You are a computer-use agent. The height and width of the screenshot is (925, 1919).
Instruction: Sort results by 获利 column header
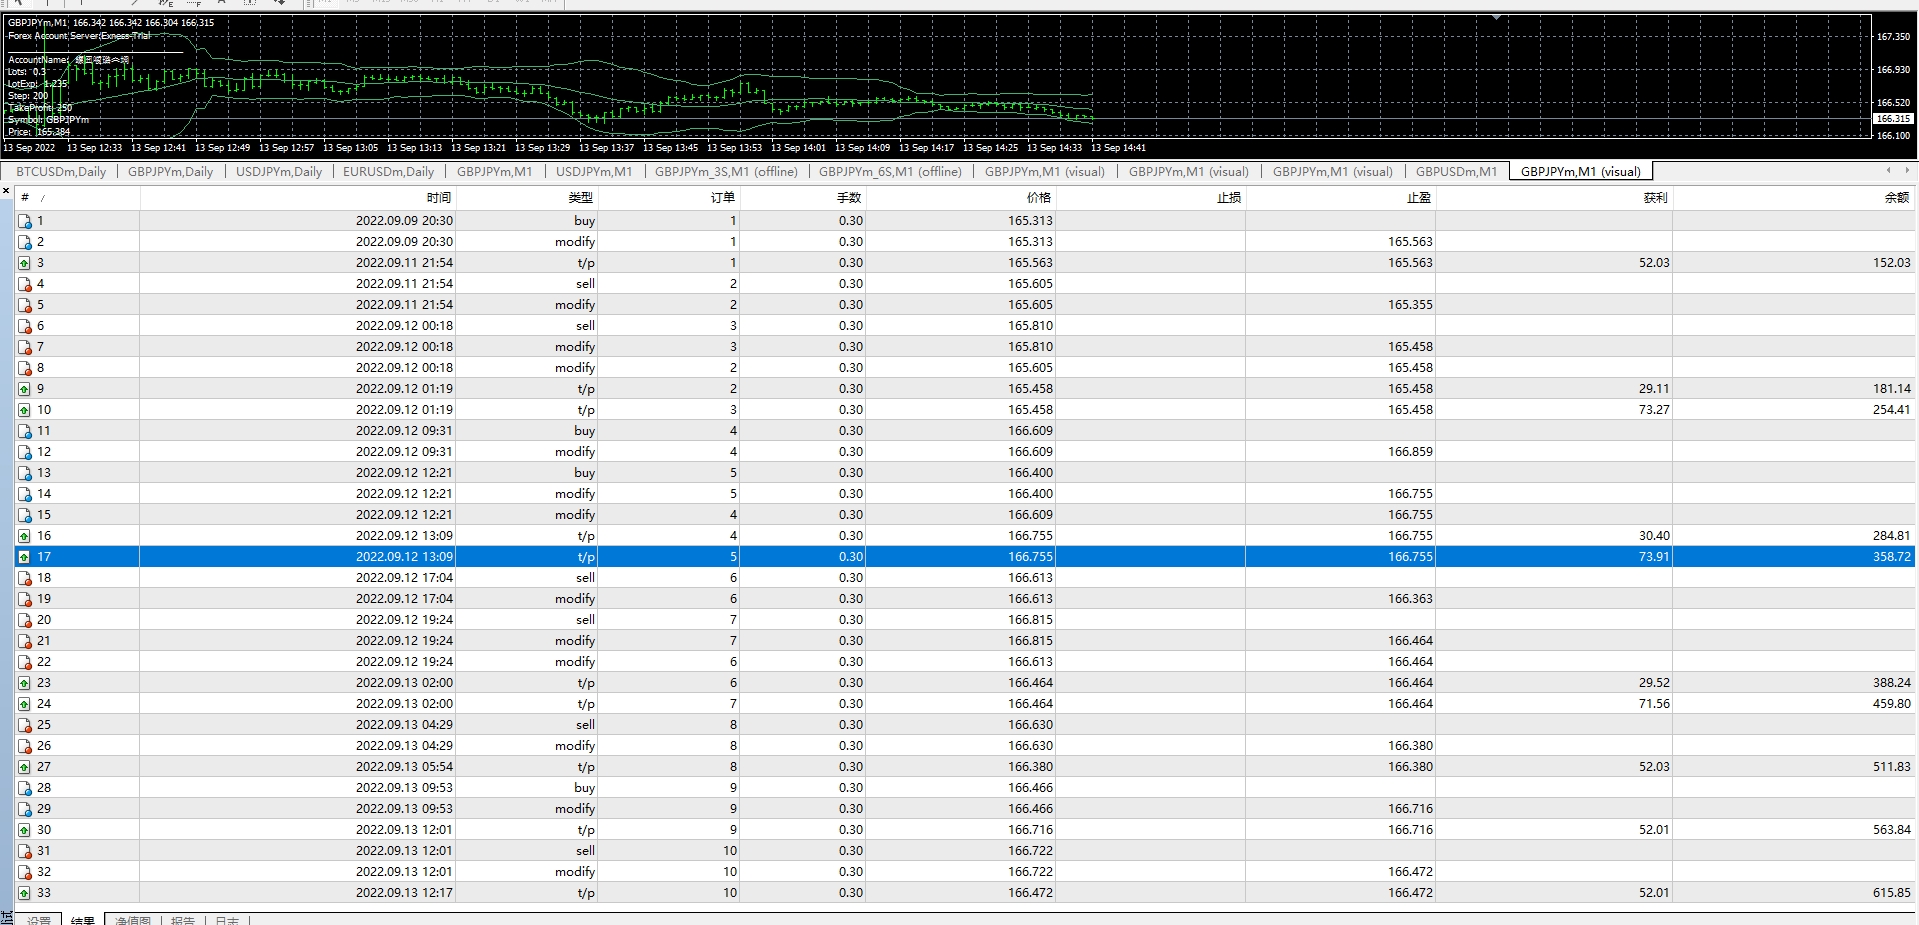[x=1655, y=198]
